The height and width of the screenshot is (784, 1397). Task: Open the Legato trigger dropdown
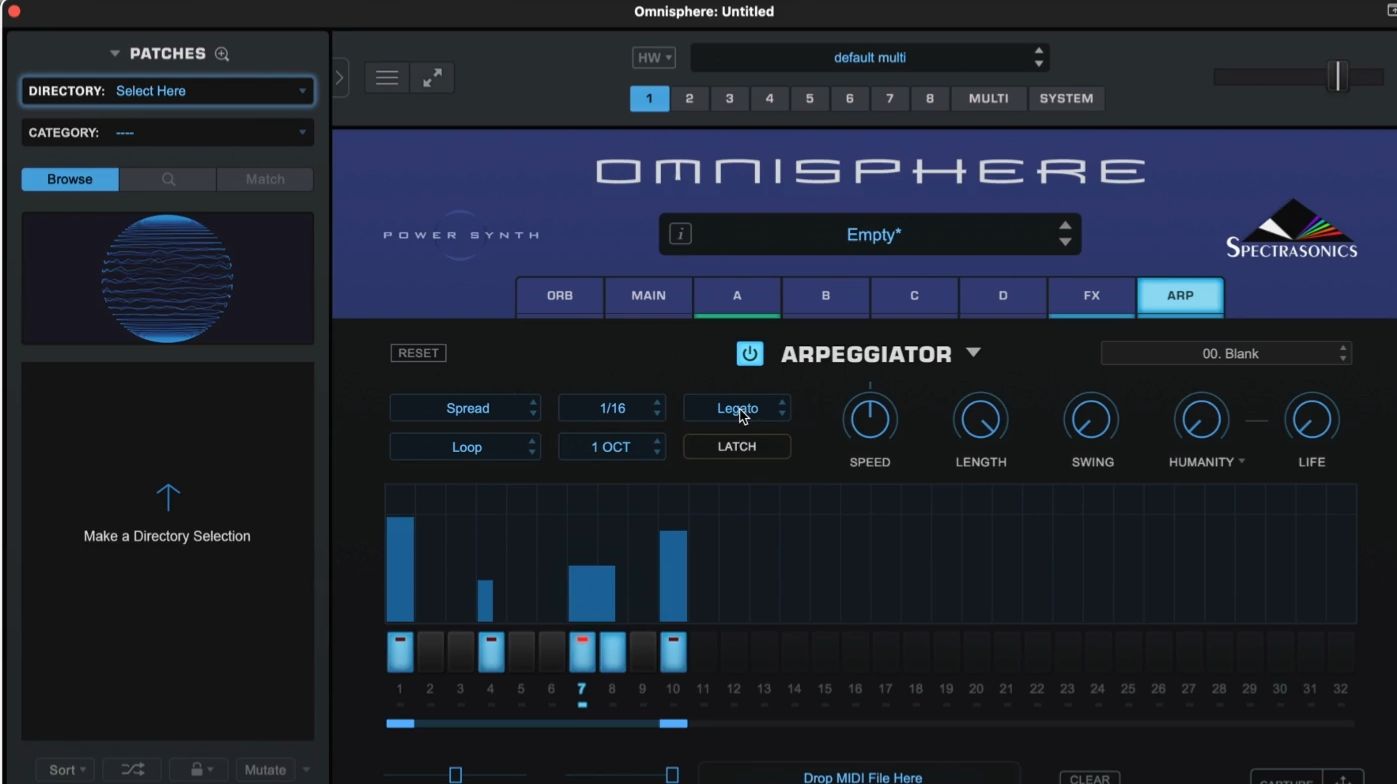[737, 408]
